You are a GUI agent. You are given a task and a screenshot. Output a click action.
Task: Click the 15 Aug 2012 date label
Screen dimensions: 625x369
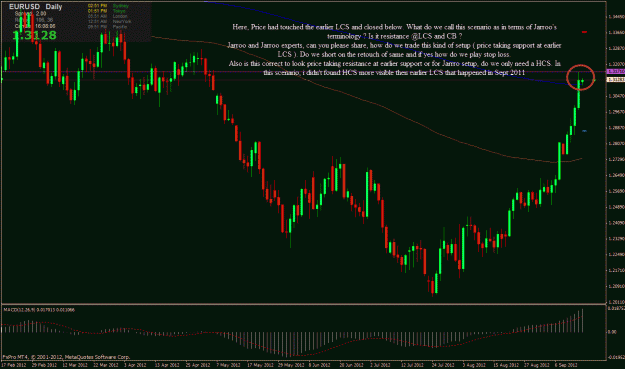click(505, 365)
